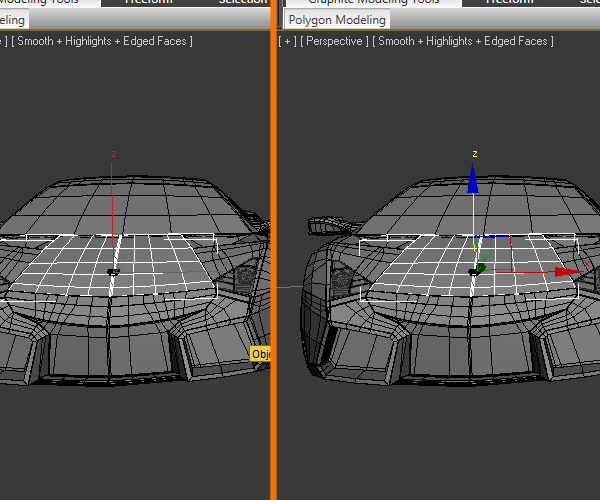Grab the red X-axis arrow of move gizmo
The image size is (600, 500).
[568, 272]
